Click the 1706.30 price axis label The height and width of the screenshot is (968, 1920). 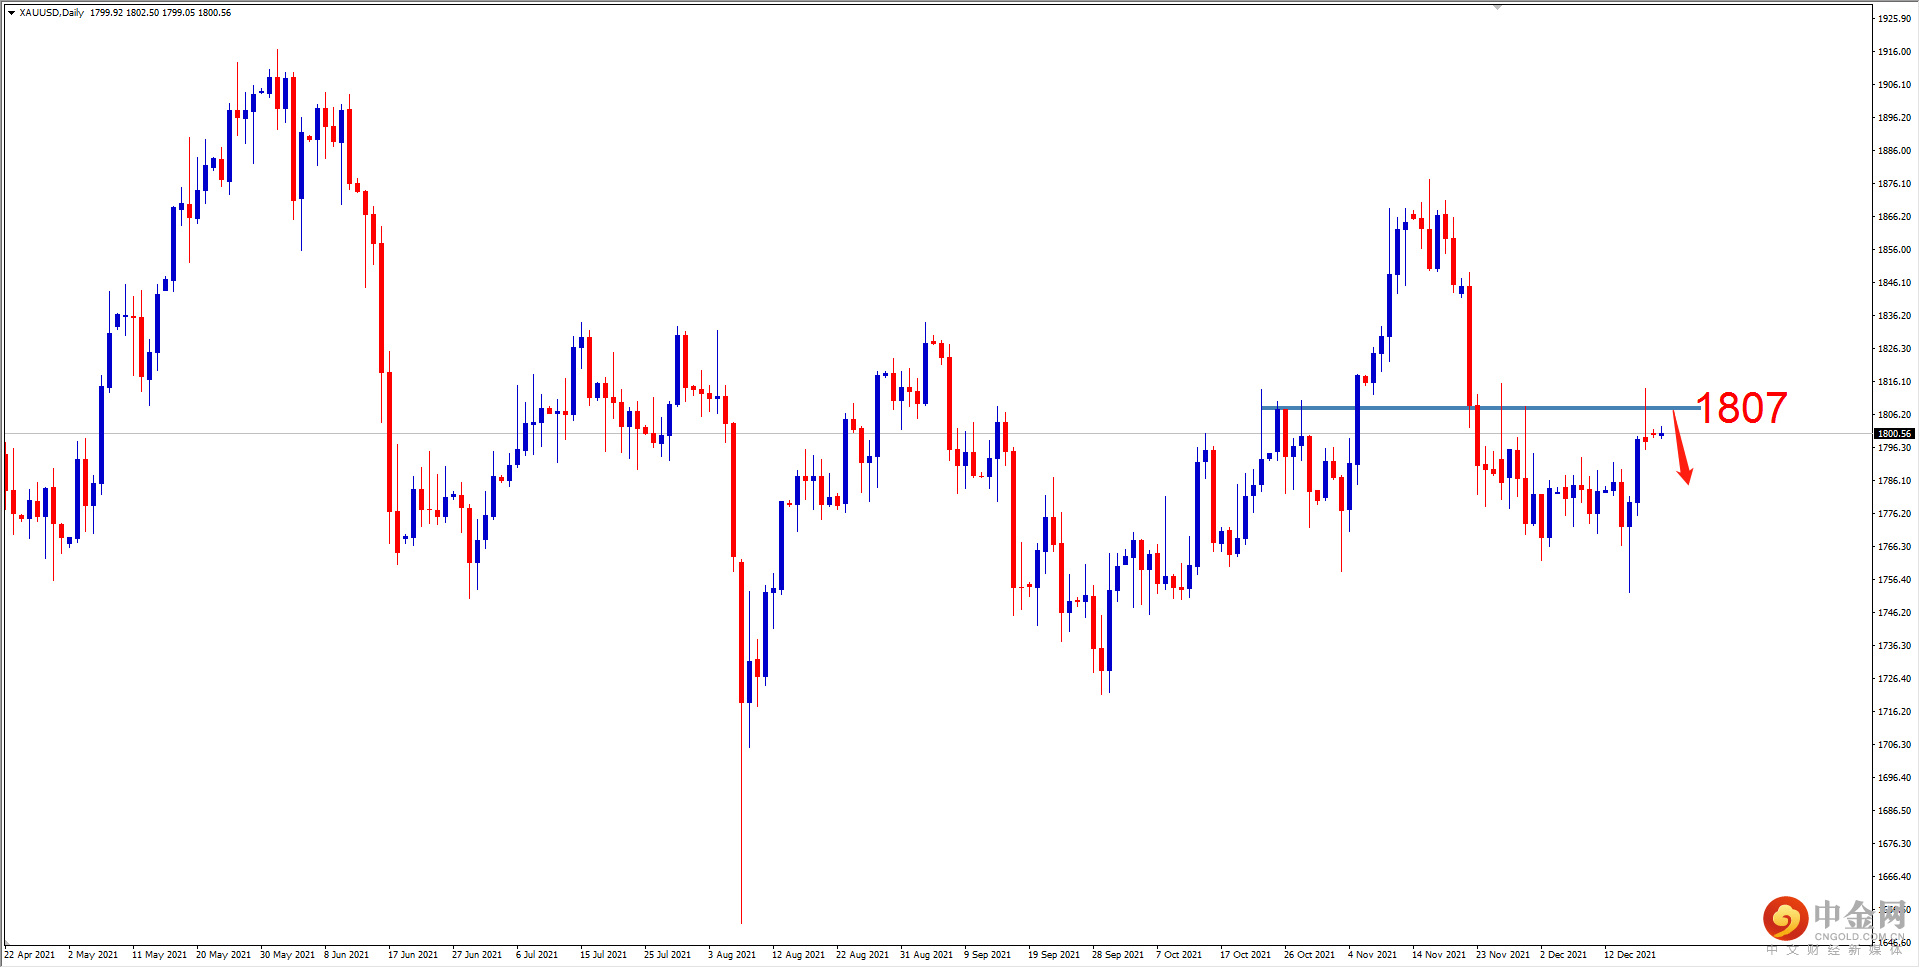click(x=1894, y=745)
